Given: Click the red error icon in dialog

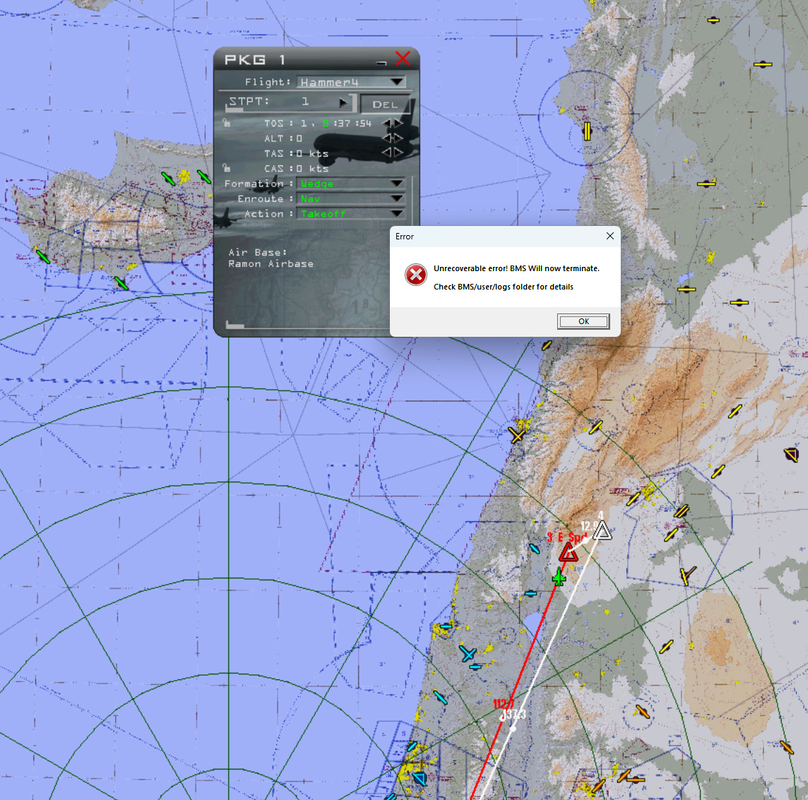Looking at the screenshot, I should coord(415,275).
